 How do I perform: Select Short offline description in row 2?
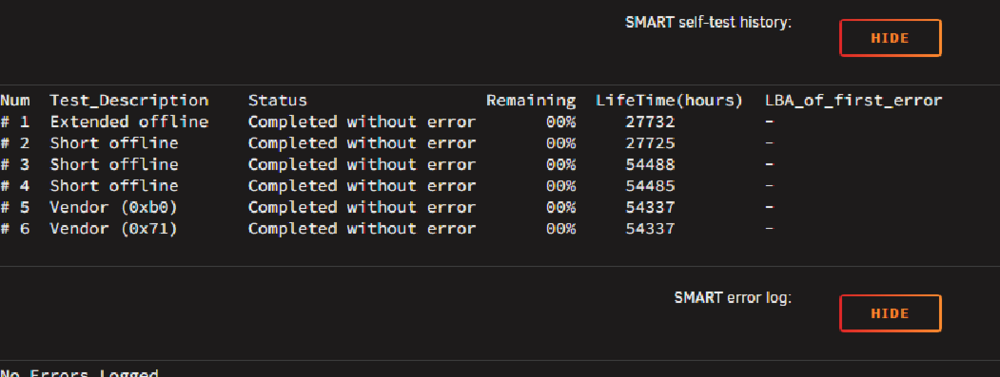pyautogui.click(x=114, y=143)
